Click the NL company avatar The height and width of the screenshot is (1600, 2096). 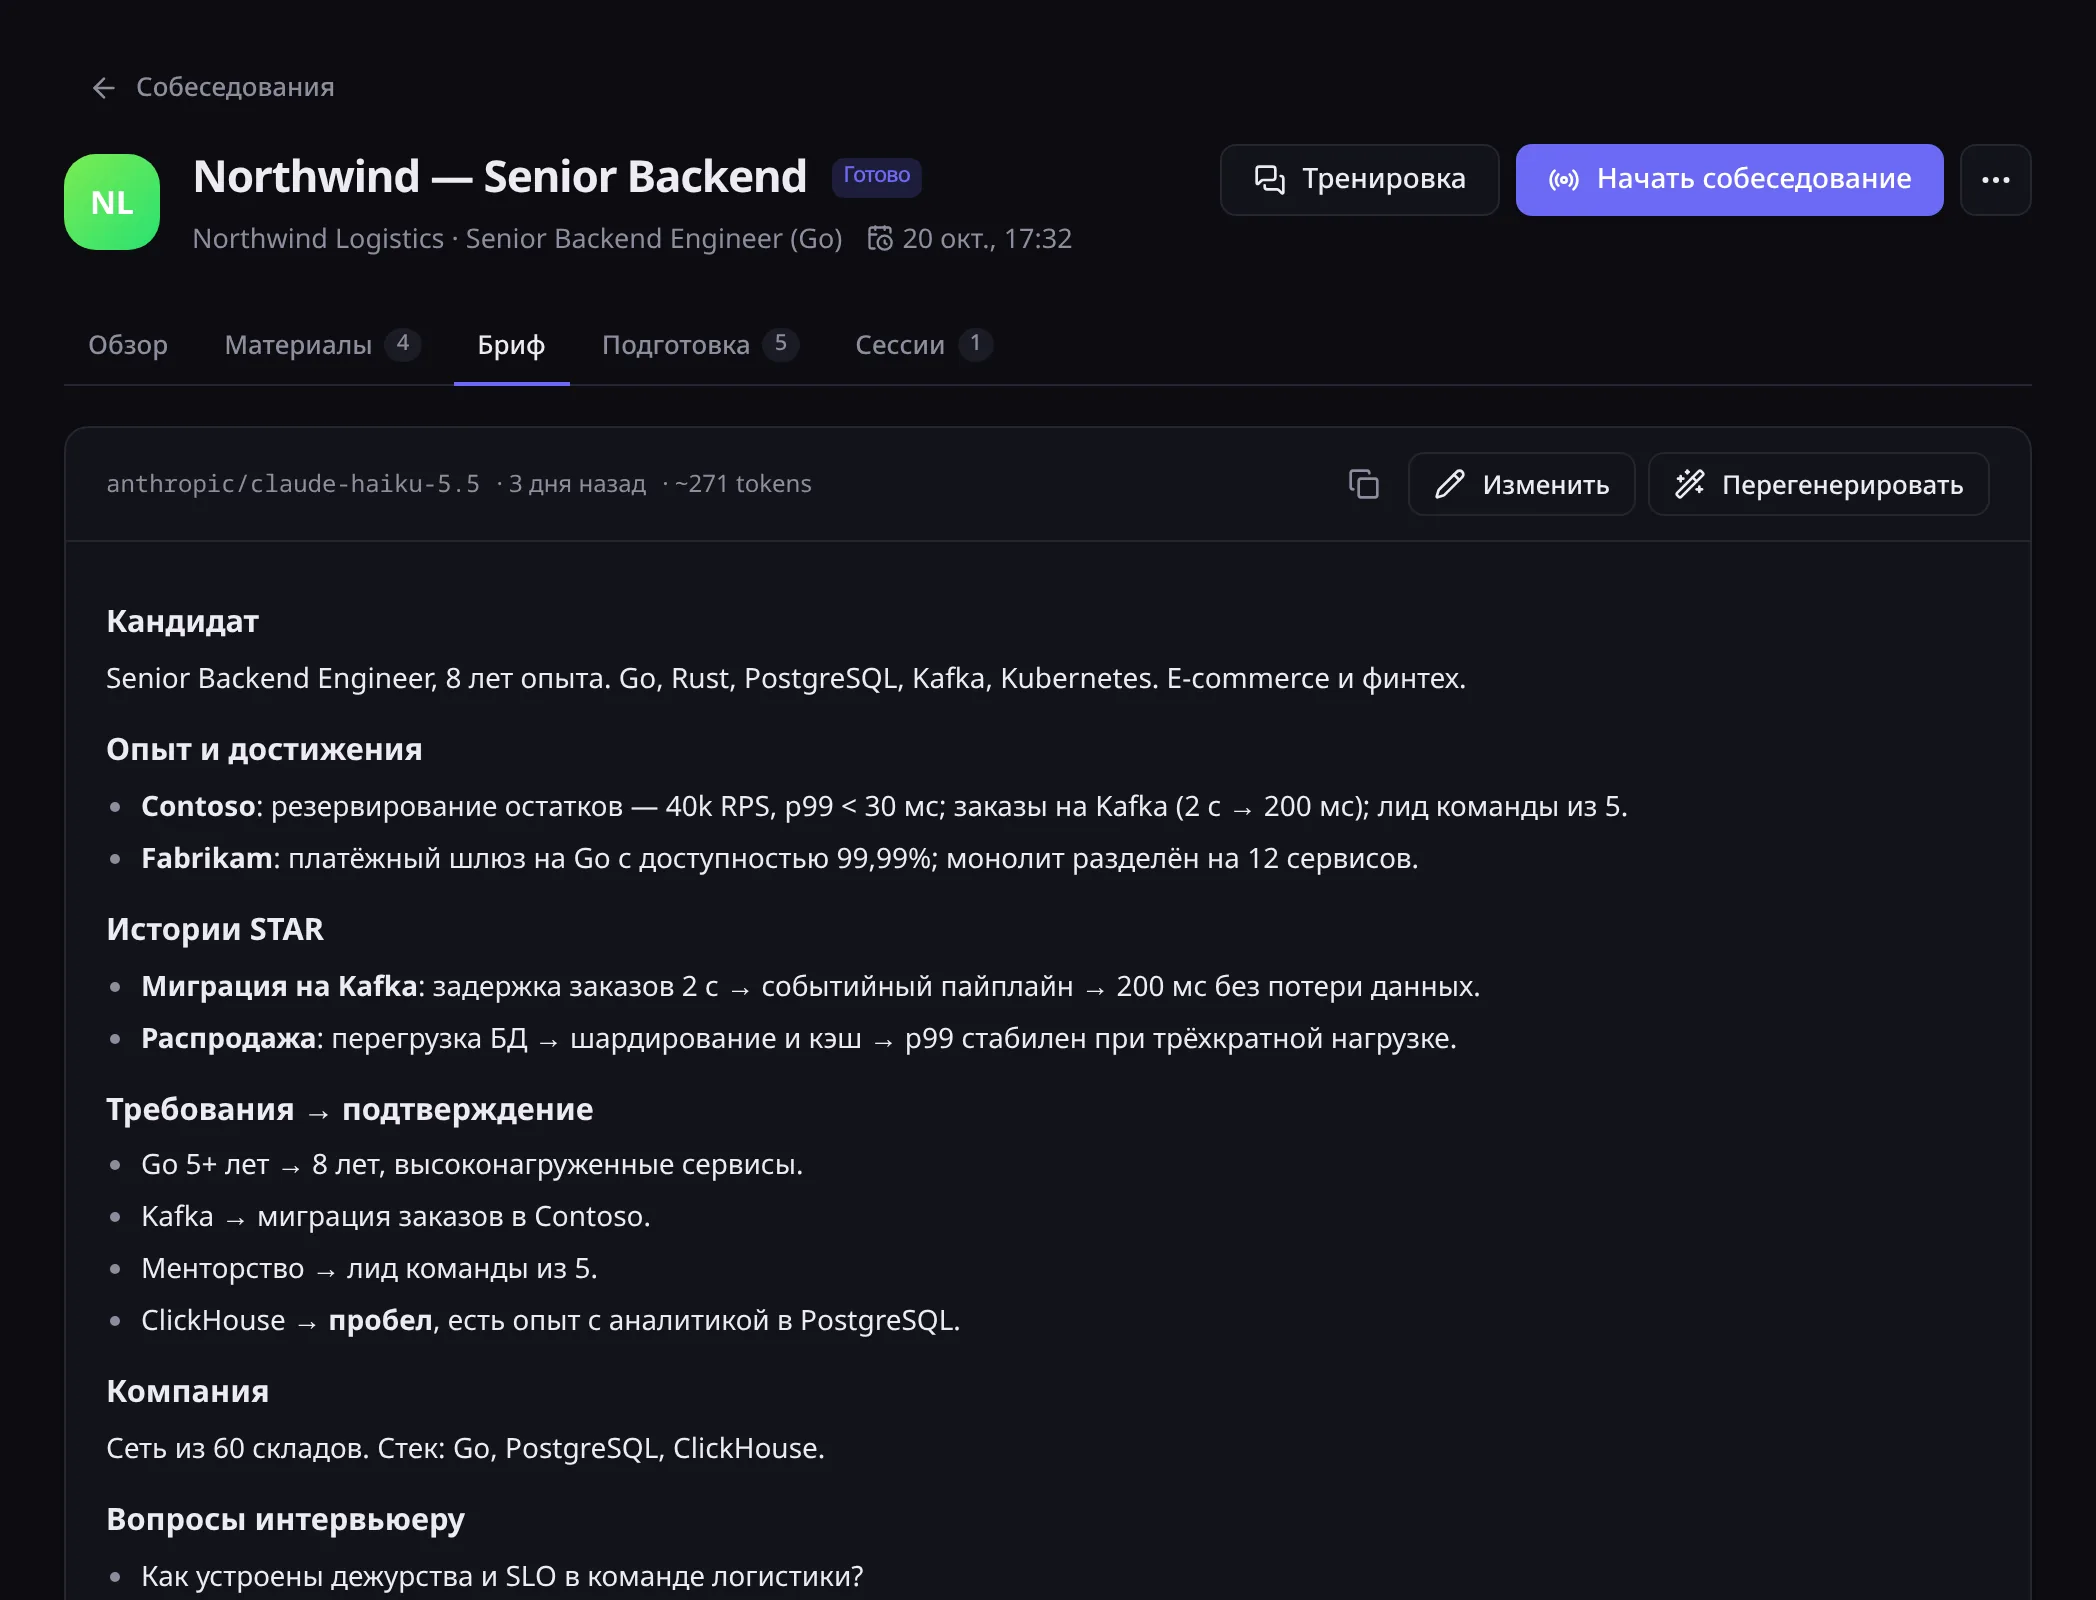(x=112, y=202)
